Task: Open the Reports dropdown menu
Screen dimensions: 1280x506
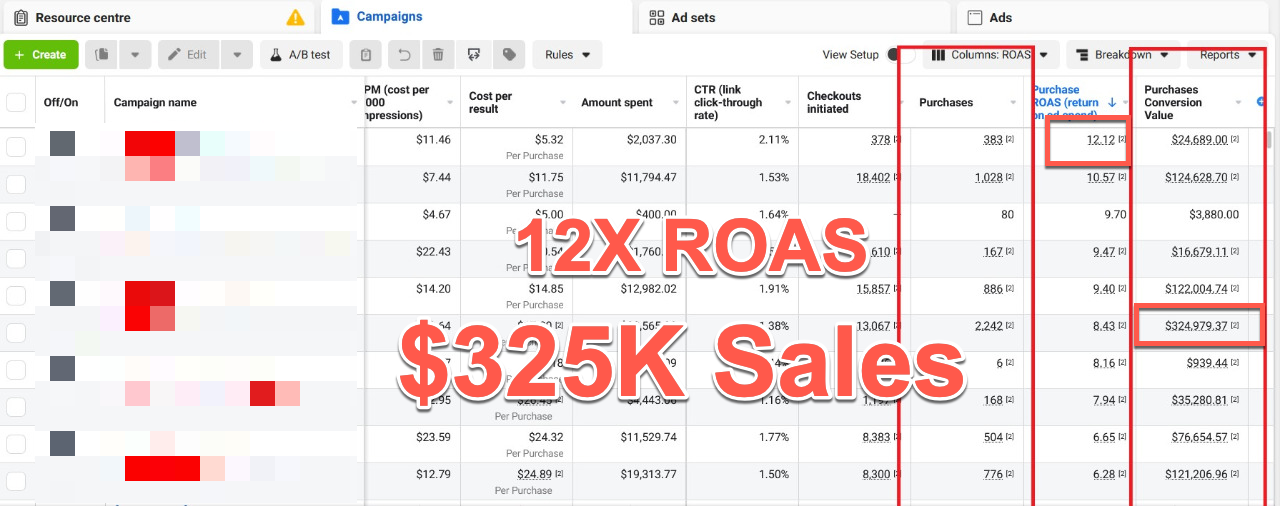Action: [1227, 55]
